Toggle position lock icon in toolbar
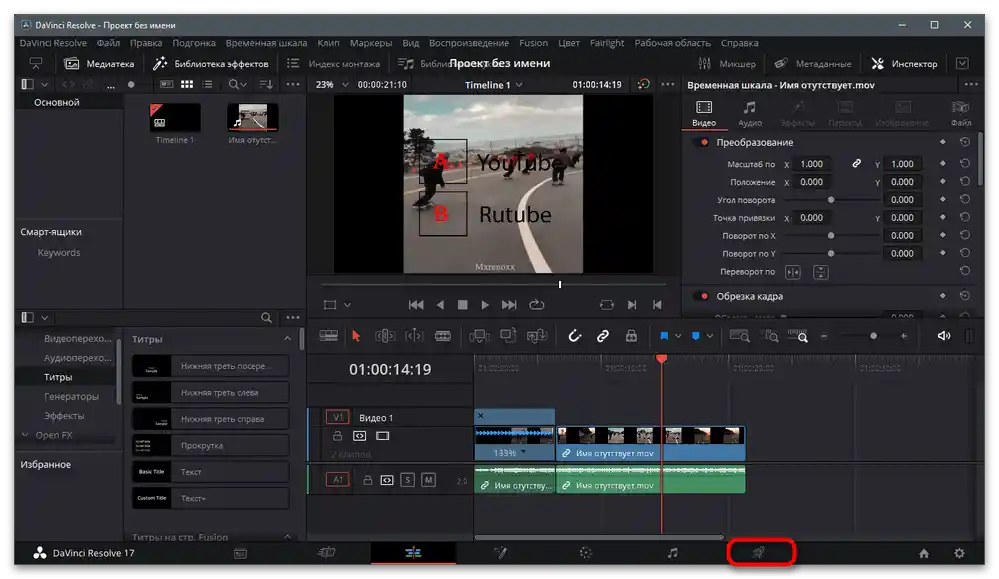Viewport: 999px width, 579px height. point(631,336)
